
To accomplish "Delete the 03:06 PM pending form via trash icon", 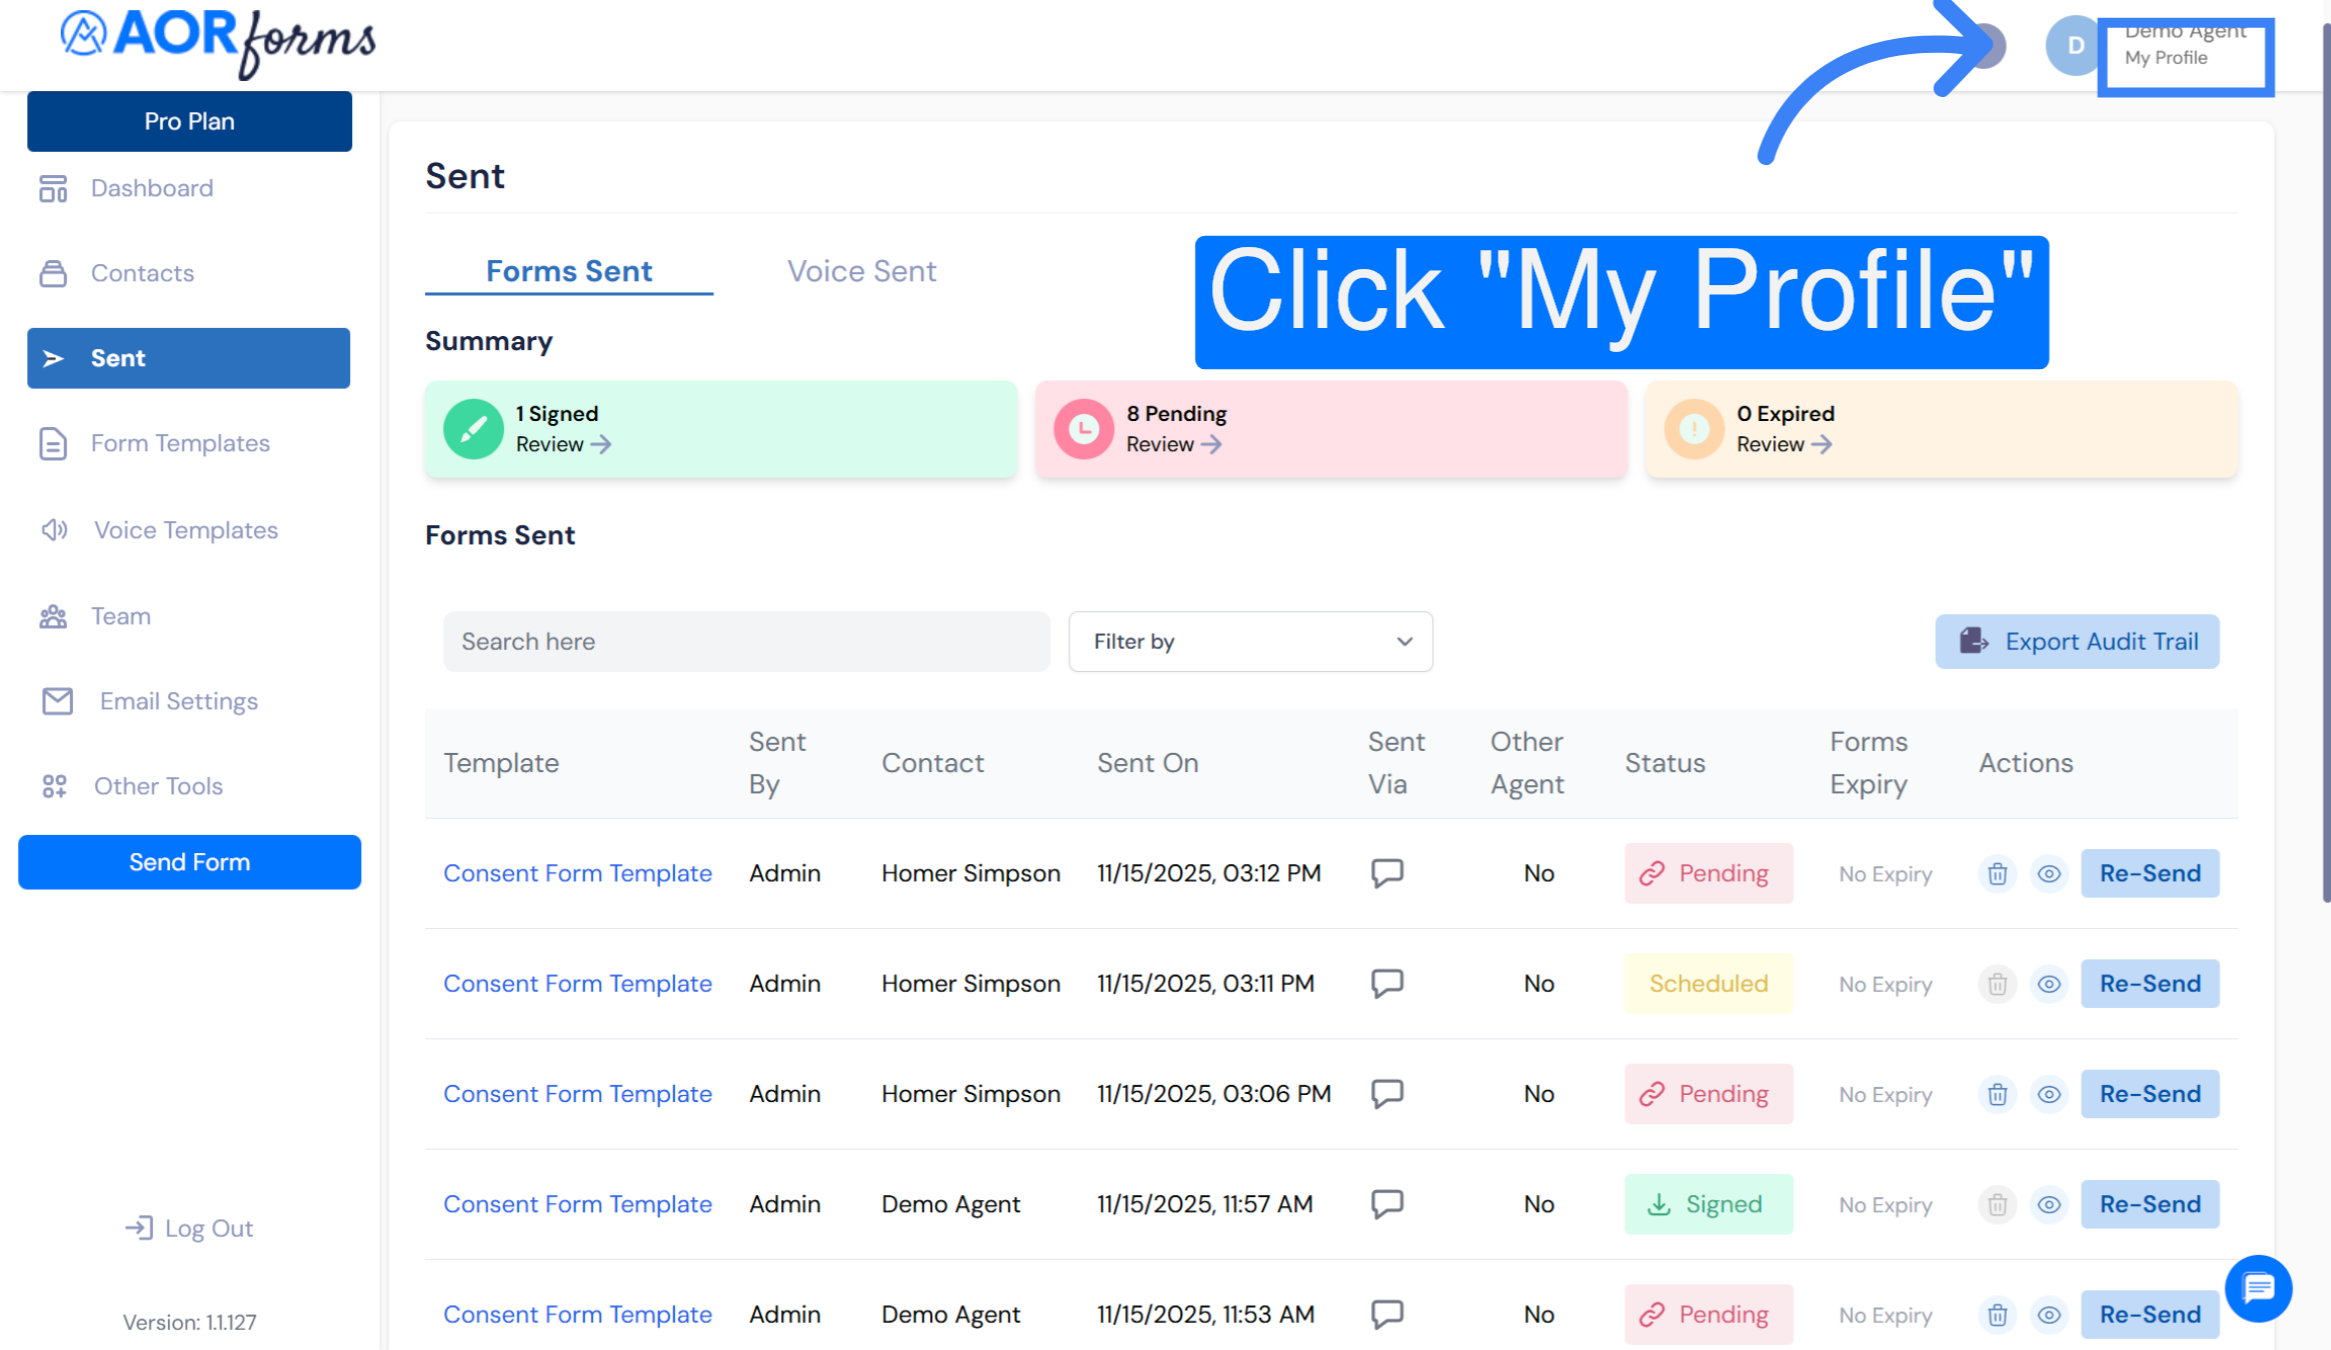I will pyautogui.click(x=1997, y=1094).
